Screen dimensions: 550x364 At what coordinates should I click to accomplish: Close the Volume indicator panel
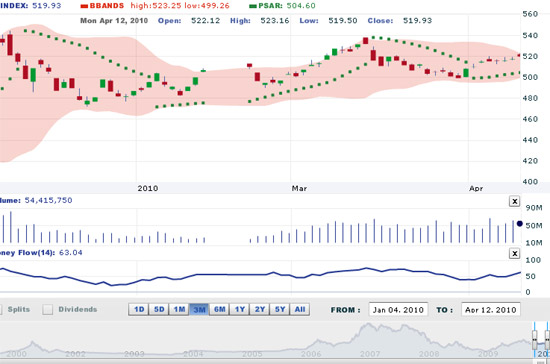514,201
